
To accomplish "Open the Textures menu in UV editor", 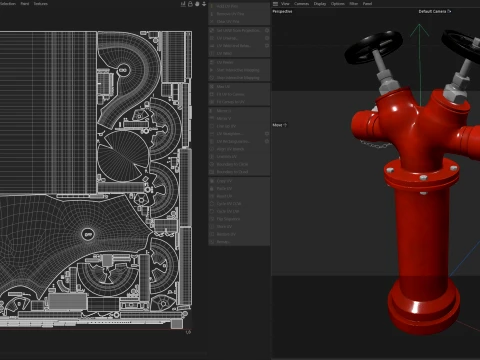I will coord(41,4).
